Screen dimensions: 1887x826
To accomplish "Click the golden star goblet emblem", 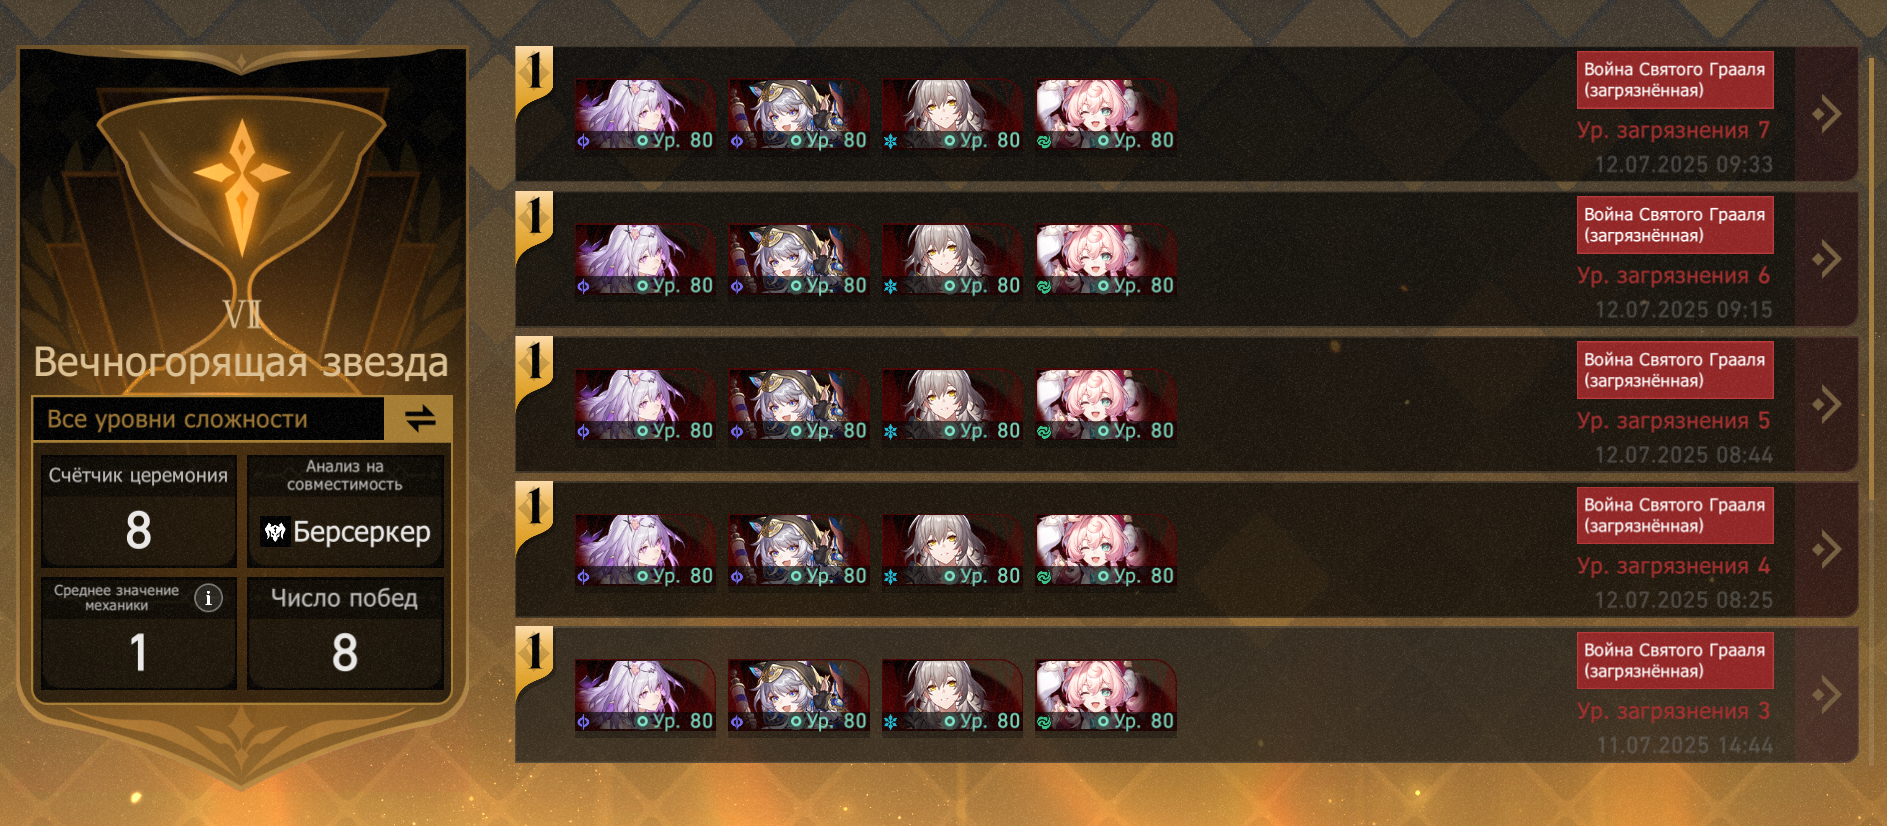I will (242, 190).
